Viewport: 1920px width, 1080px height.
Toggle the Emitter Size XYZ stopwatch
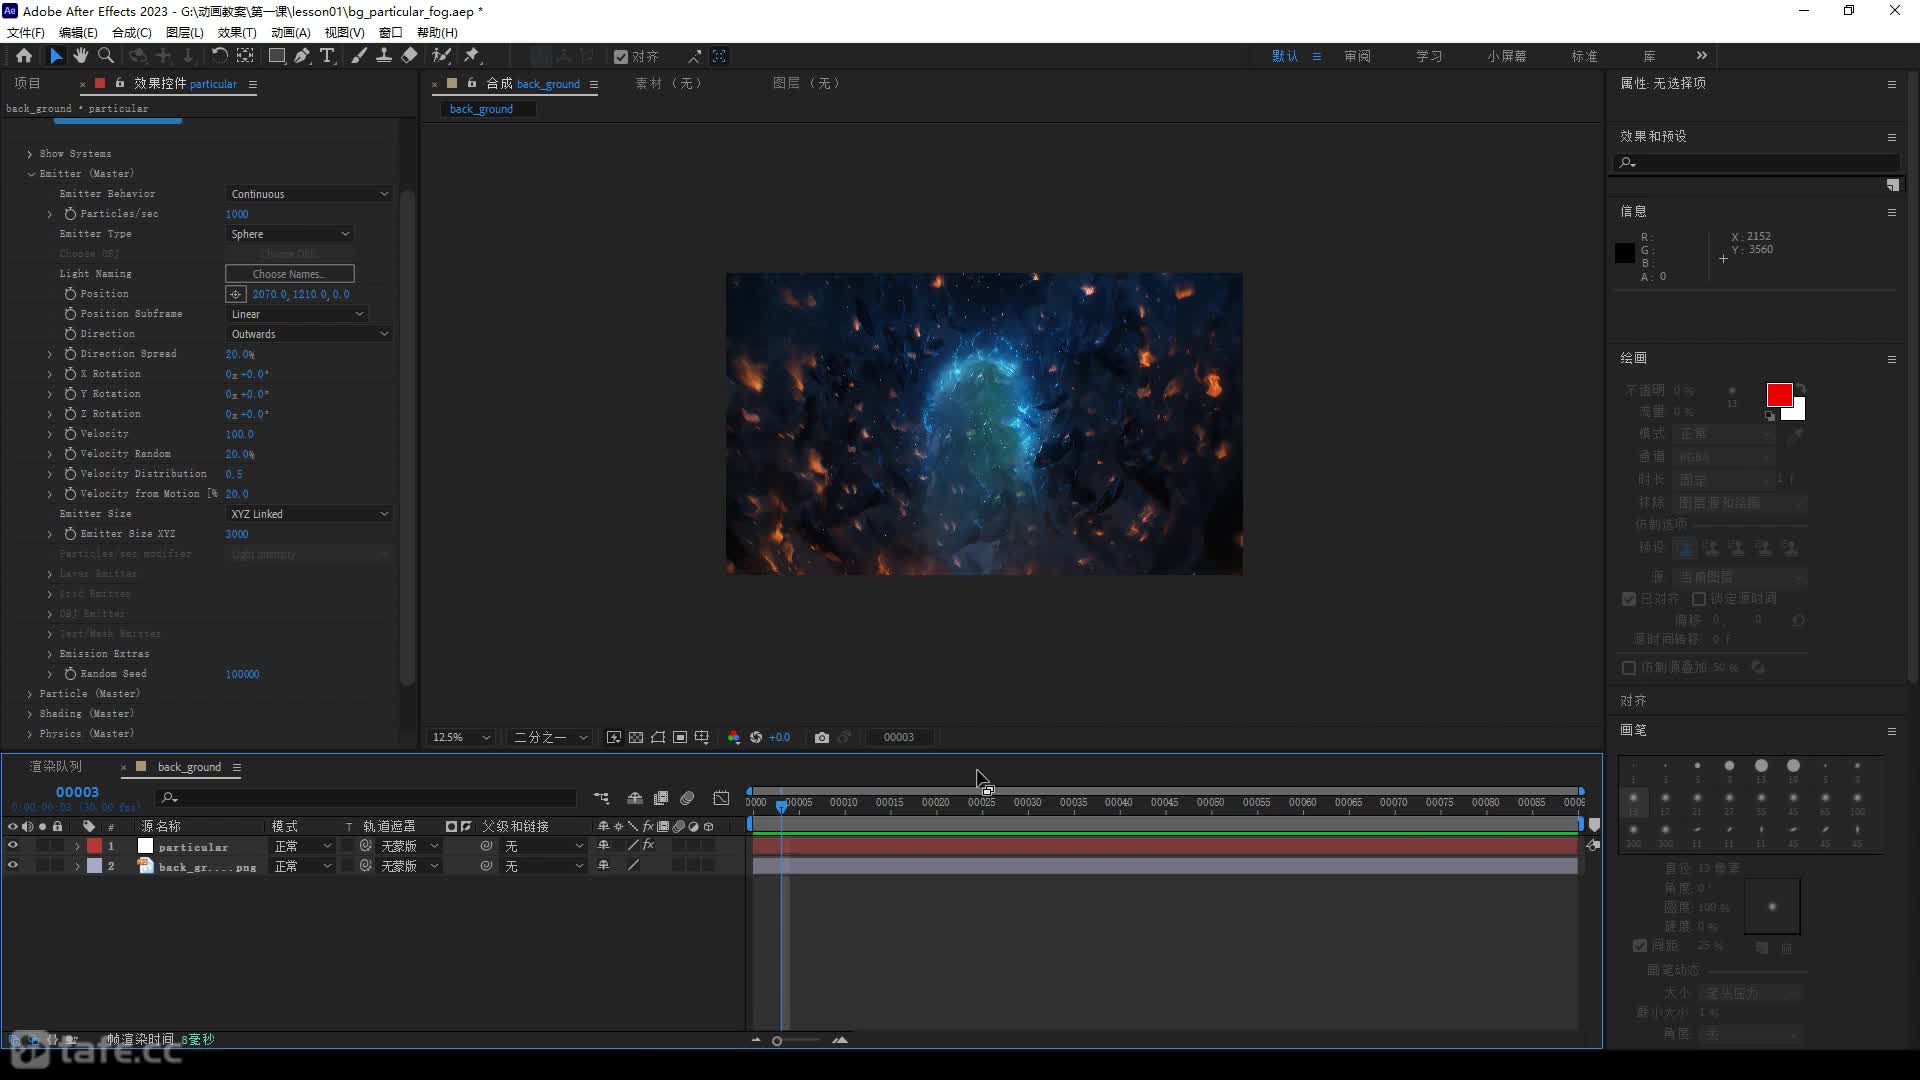tap(70, 534)
